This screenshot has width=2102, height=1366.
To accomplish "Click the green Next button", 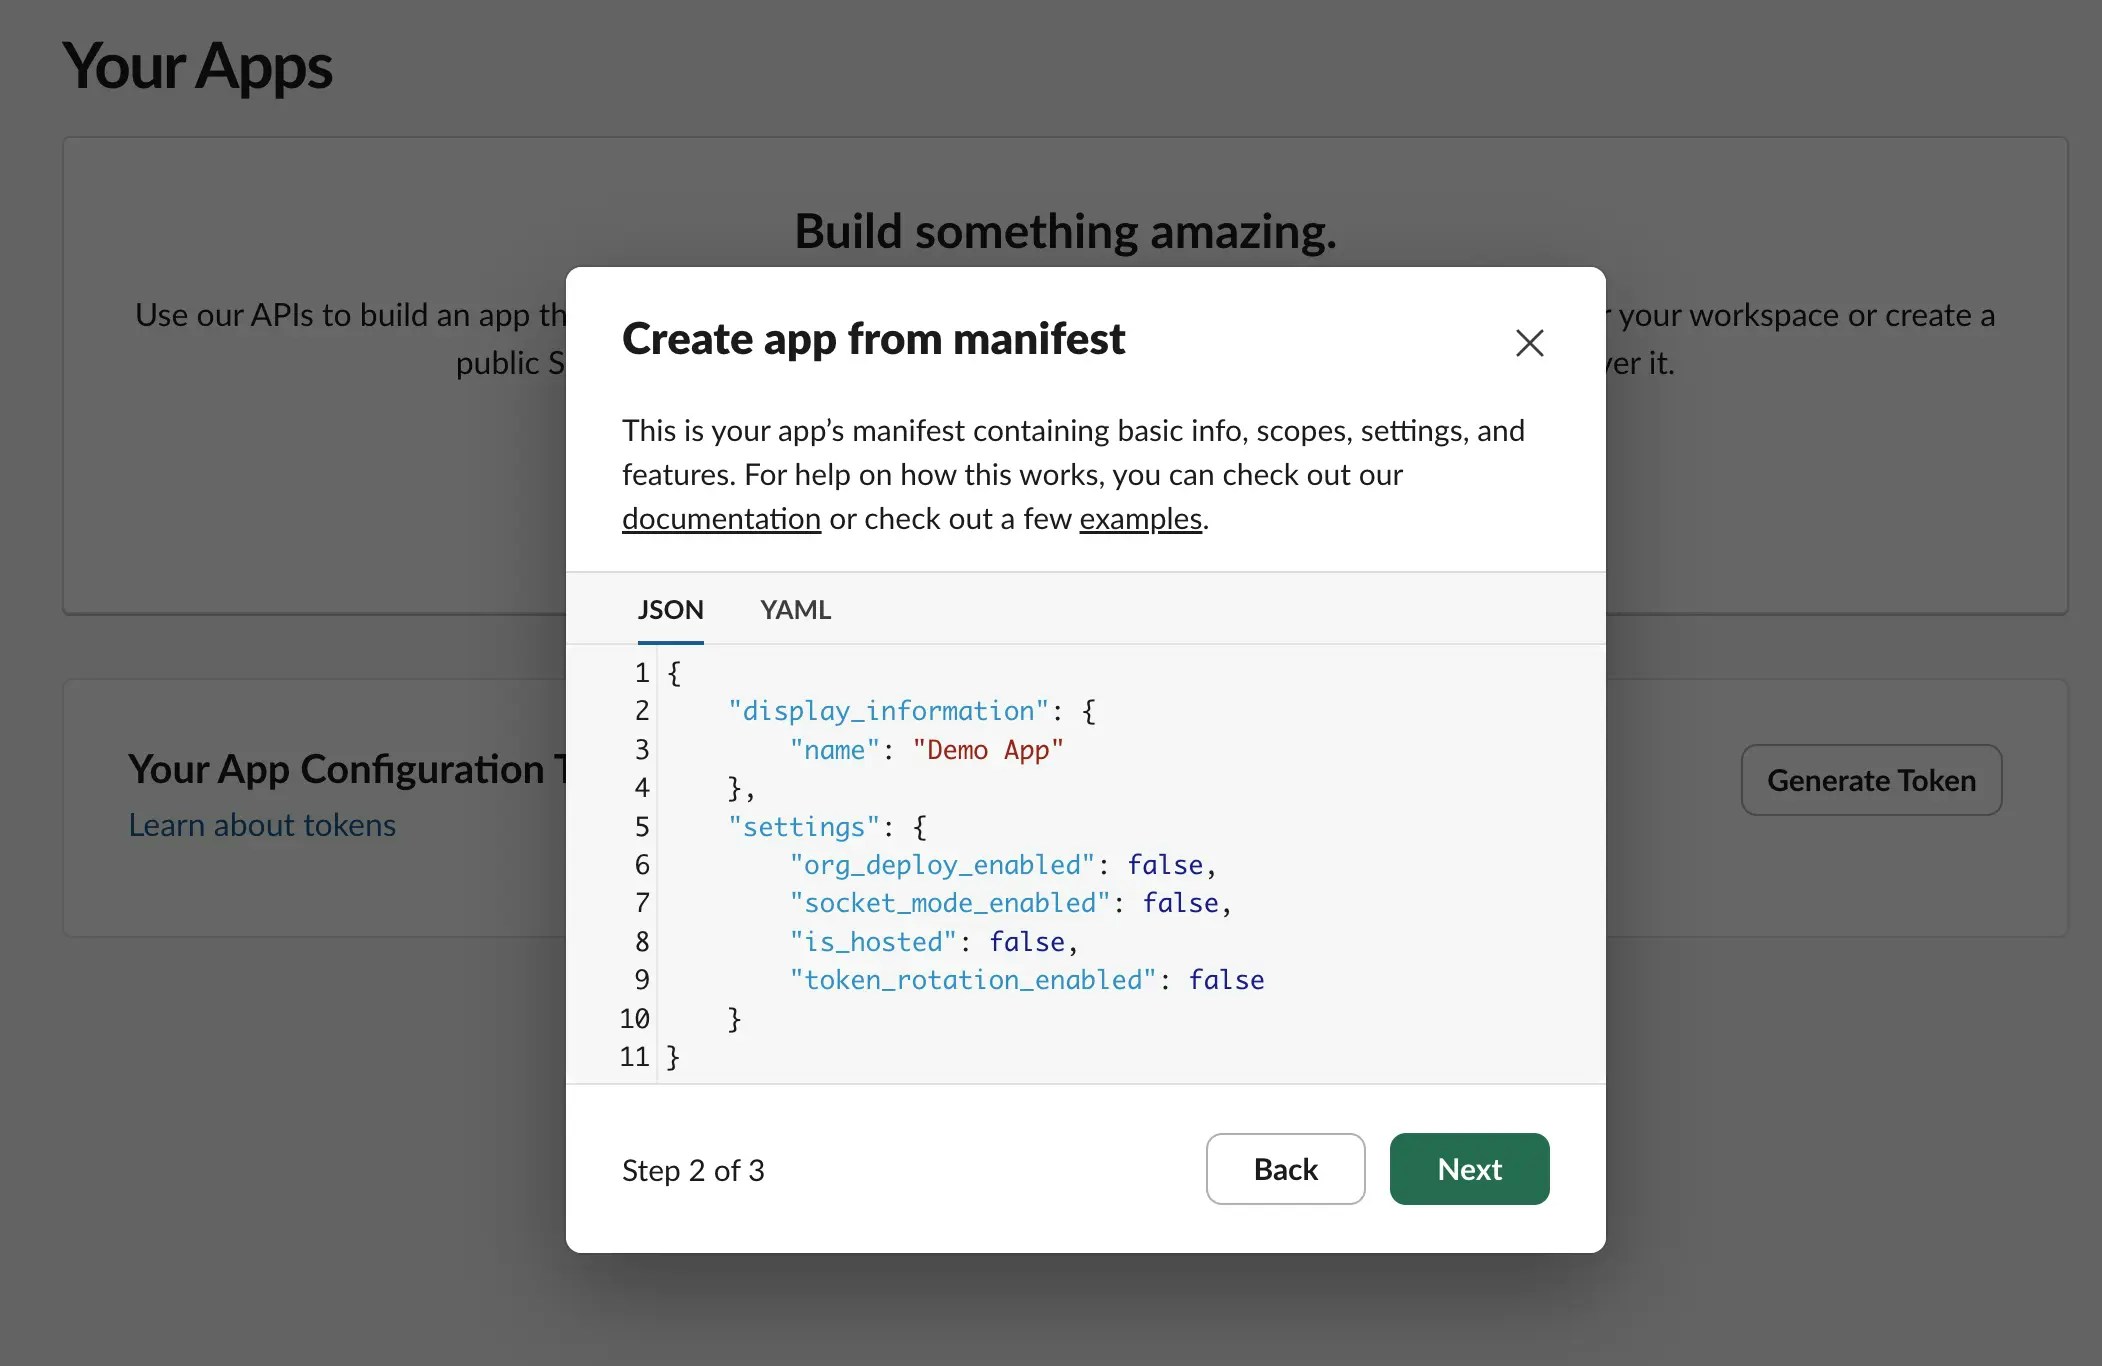I will 1468,1169.
